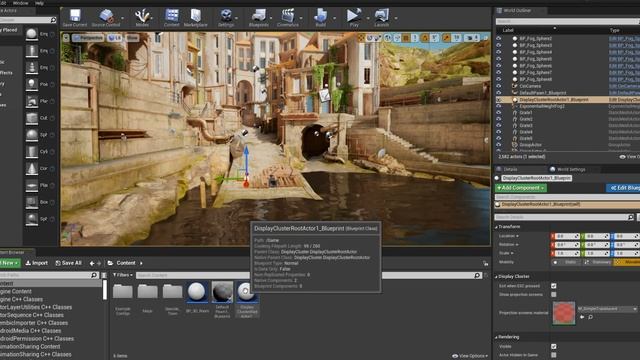Use selected asset arrow for projection material
640x360 pixels.
click(582, 317)
